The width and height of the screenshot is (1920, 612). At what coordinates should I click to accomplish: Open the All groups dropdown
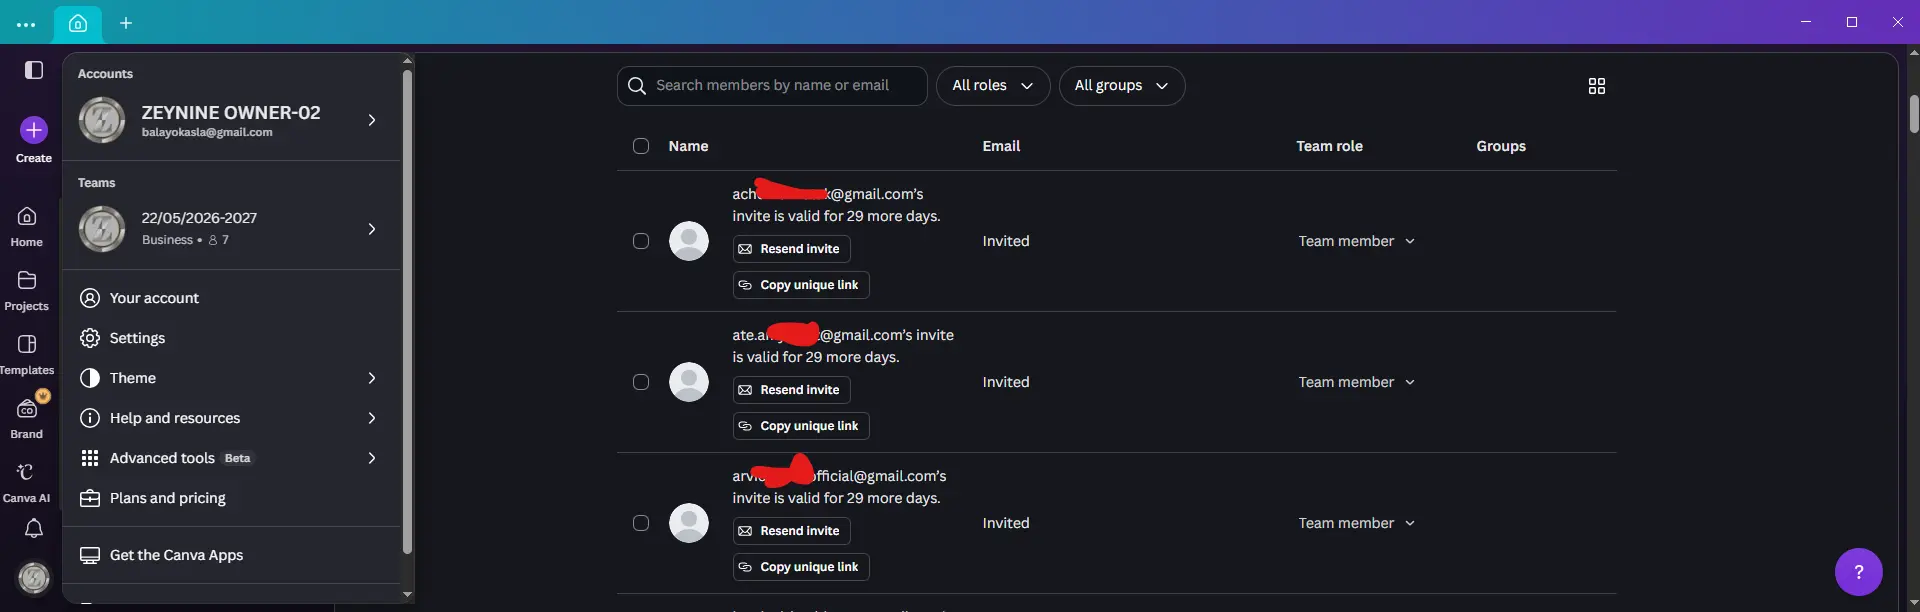(1122, 86)
